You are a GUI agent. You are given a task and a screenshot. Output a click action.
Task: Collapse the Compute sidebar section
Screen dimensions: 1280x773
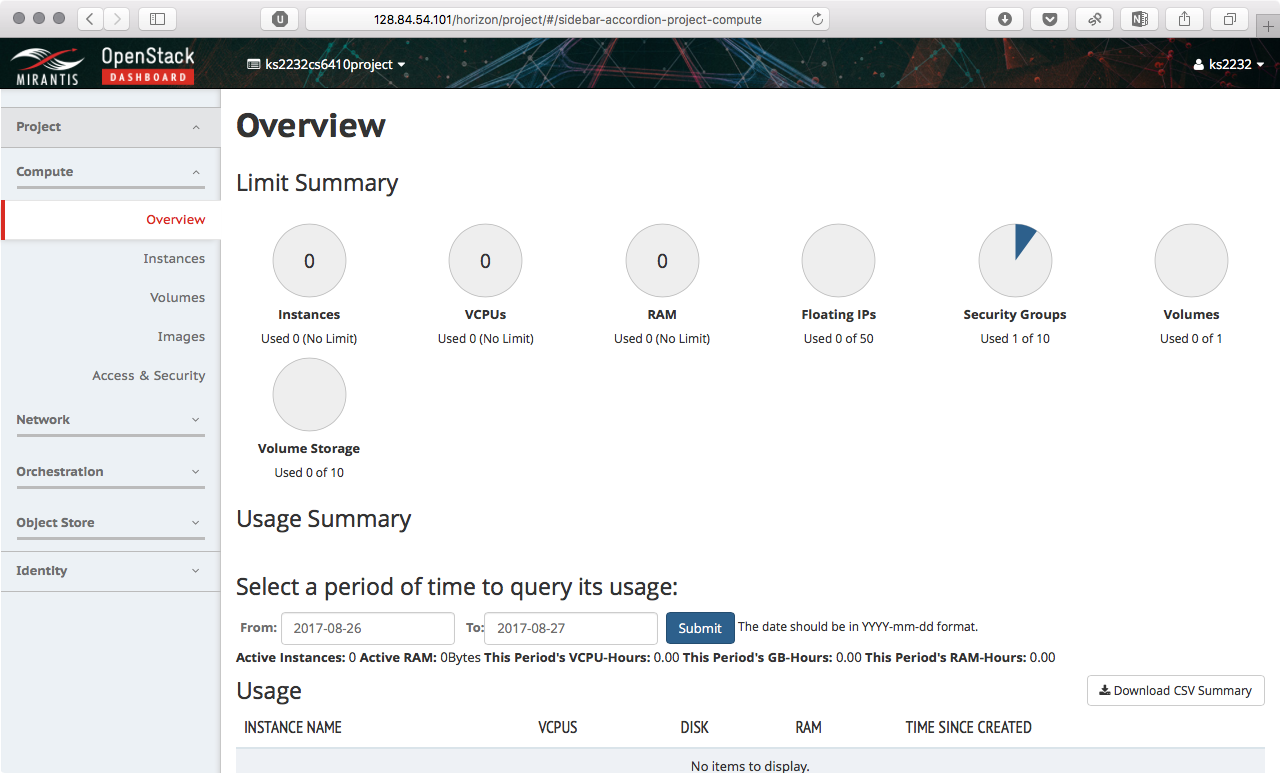[110, 172]
